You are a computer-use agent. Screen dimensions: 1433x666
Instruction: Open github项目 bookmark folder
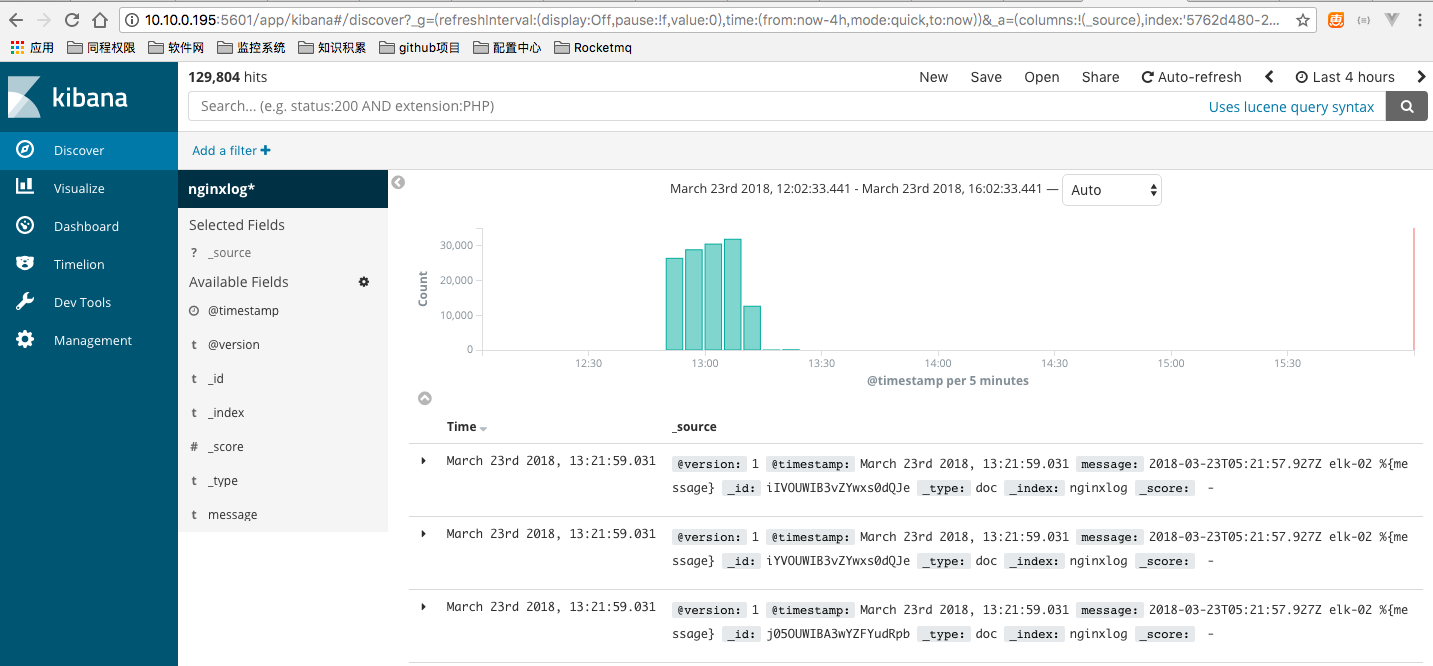[420, 47]
